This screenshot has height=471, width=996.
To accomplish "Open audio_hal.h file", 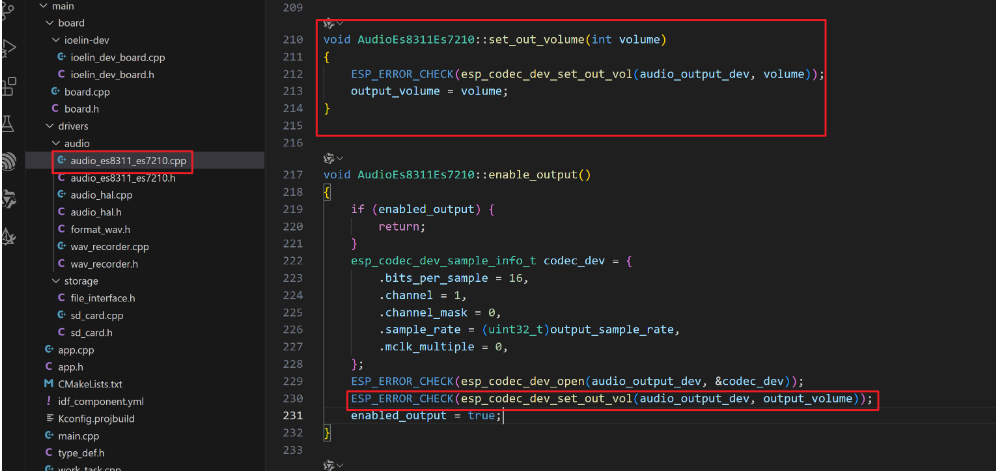I will point(96,212).
